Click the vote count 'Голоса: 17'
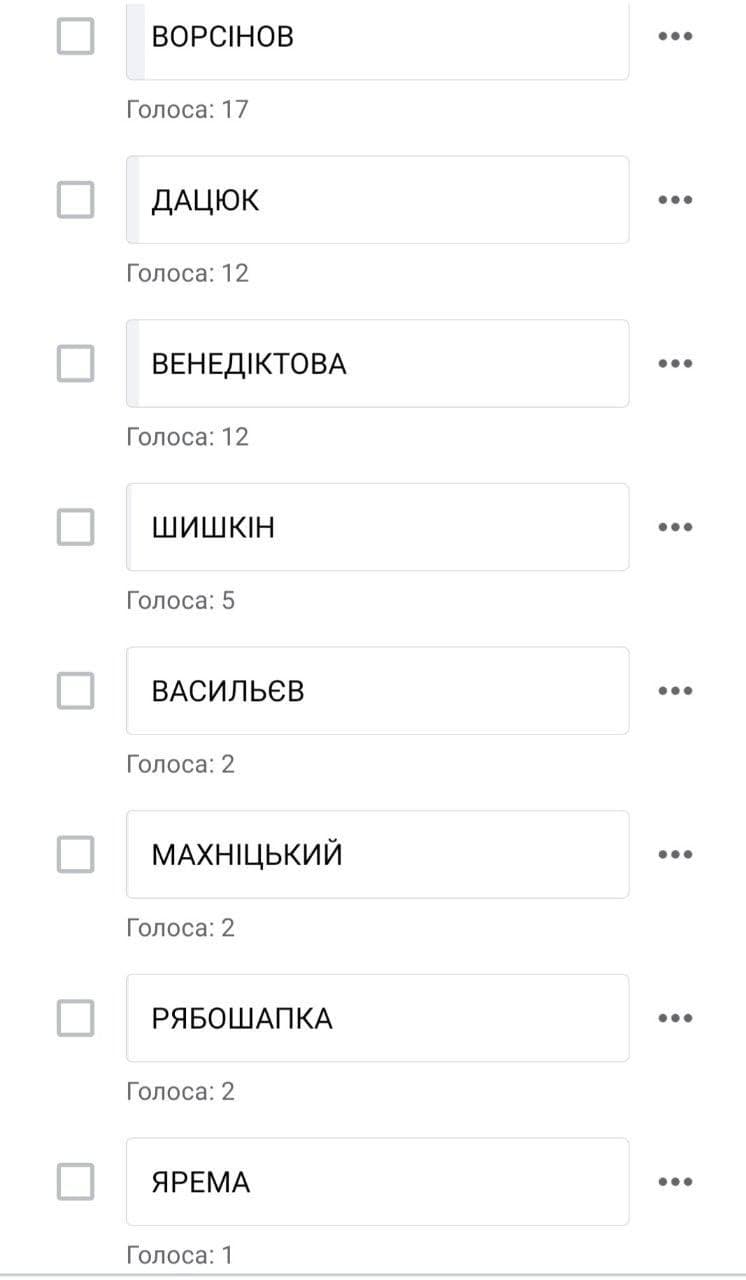This screenshot has height=1280, width=746. [x=189, y=110]
